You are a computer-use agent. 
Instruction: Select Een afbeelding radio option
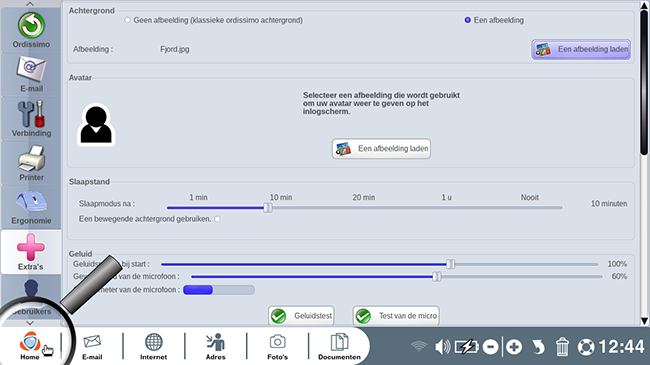tap(468, 20)
